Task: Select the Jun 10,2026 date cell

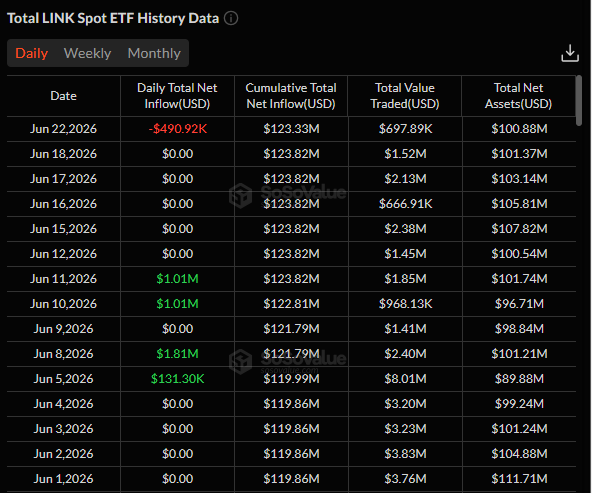Action: [x=63, y=304]
